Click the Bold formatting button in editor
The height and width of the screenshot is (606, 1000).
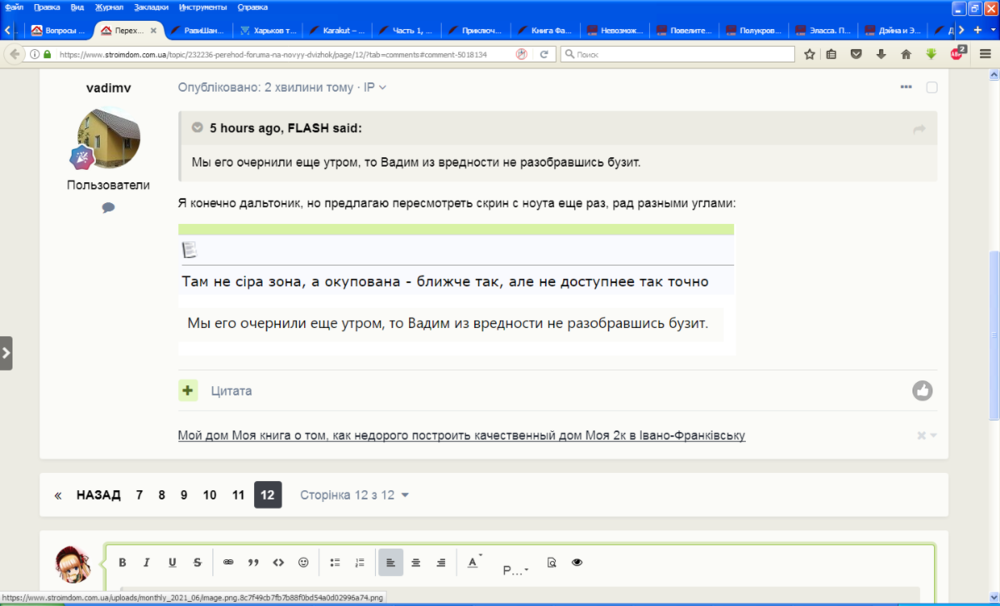tap(122, 562)
